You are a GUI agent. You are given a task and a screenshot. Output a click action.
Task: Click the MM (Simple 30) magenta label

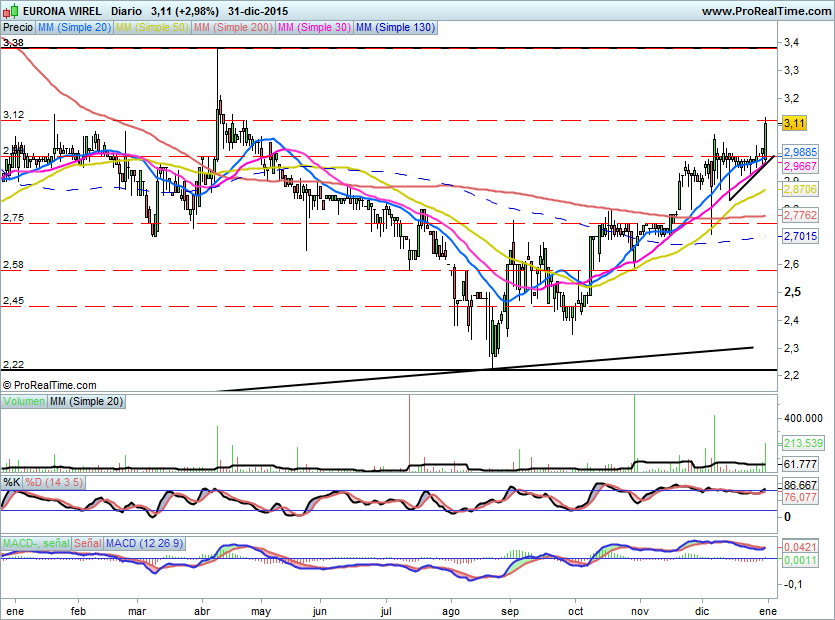coord(314,28)
